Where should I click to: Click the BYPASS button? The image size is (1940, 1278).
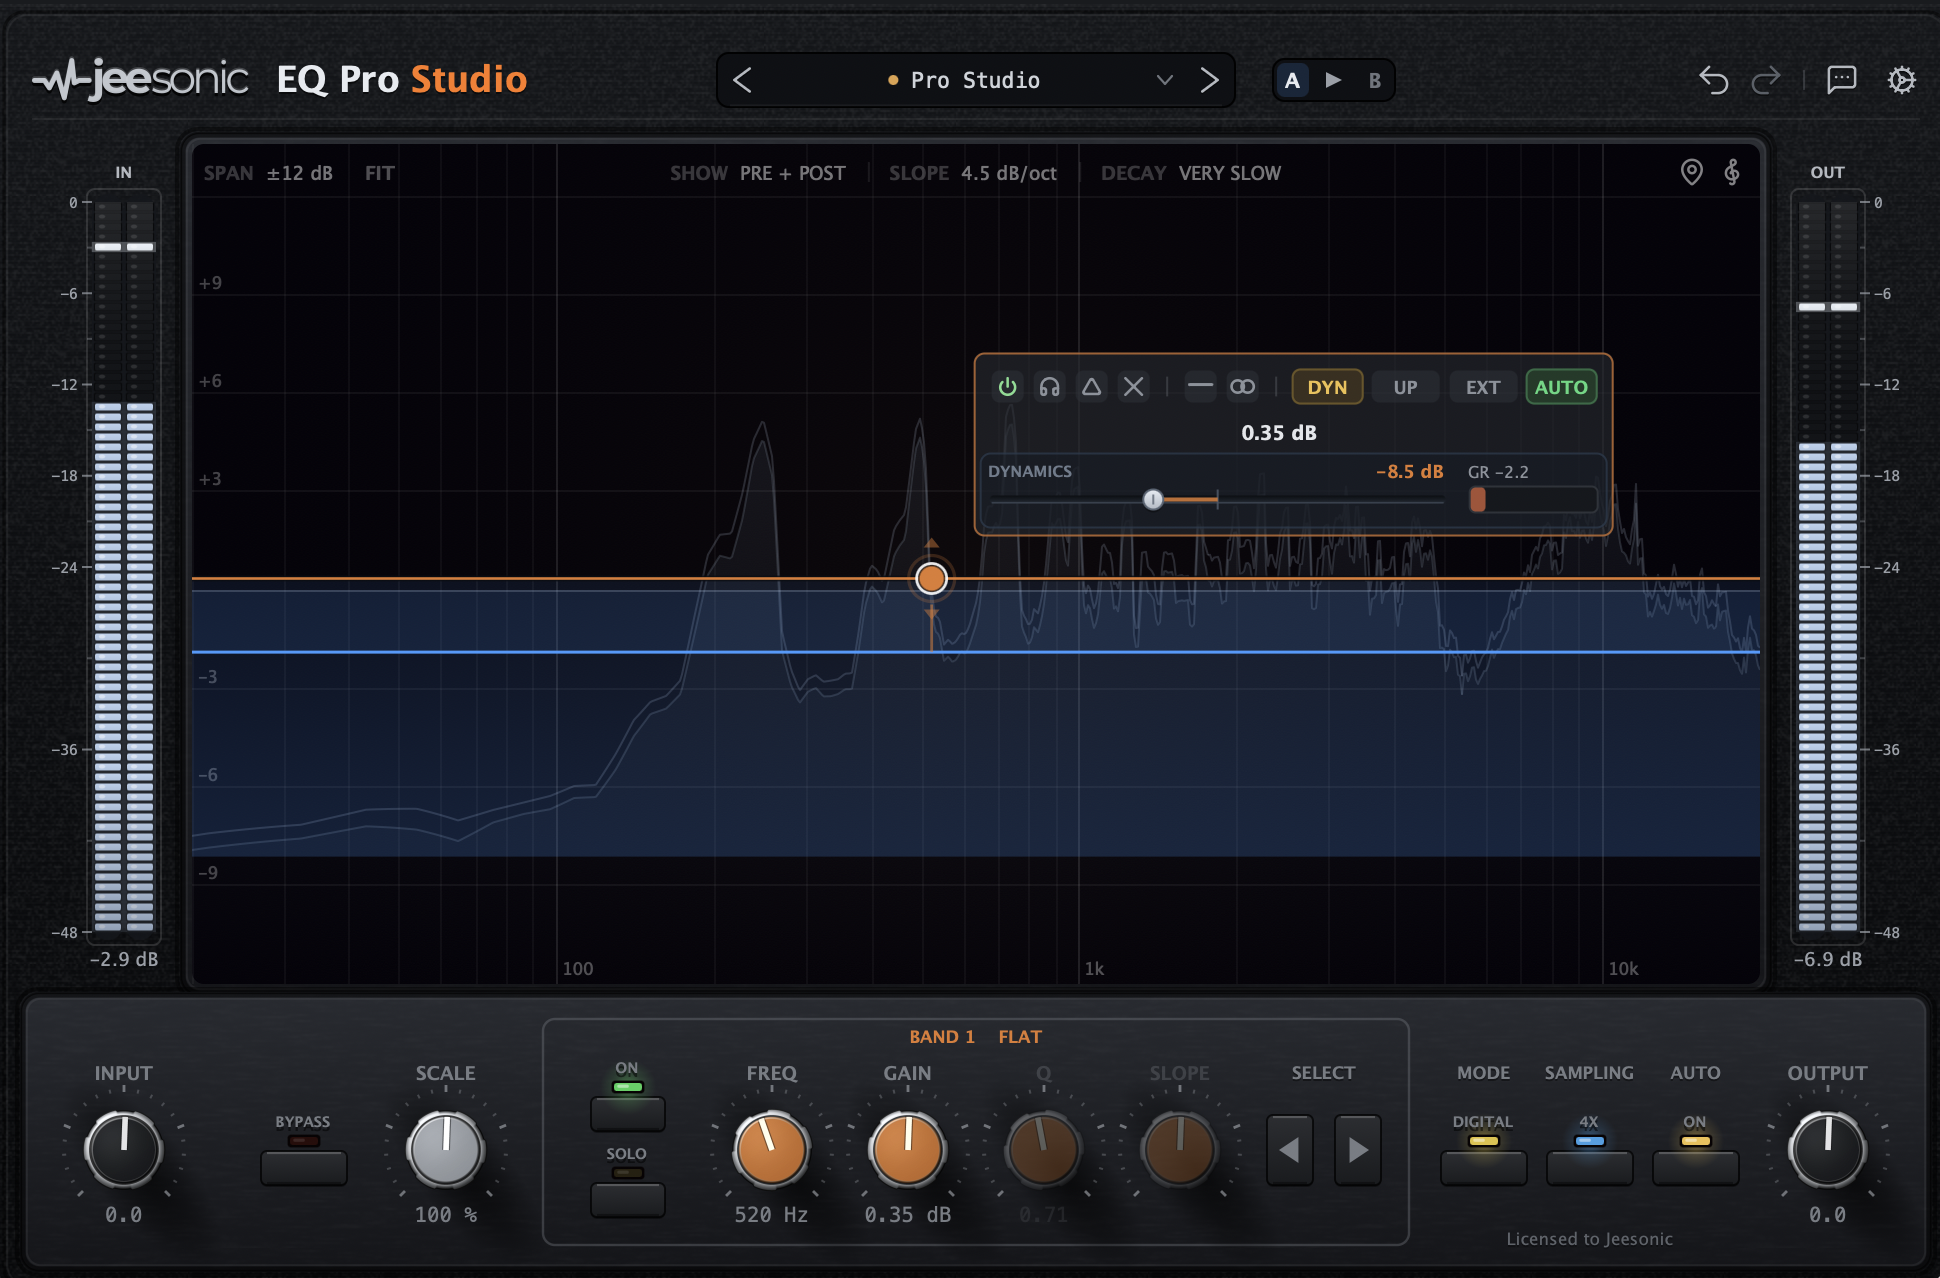(x=303, y=1167)
